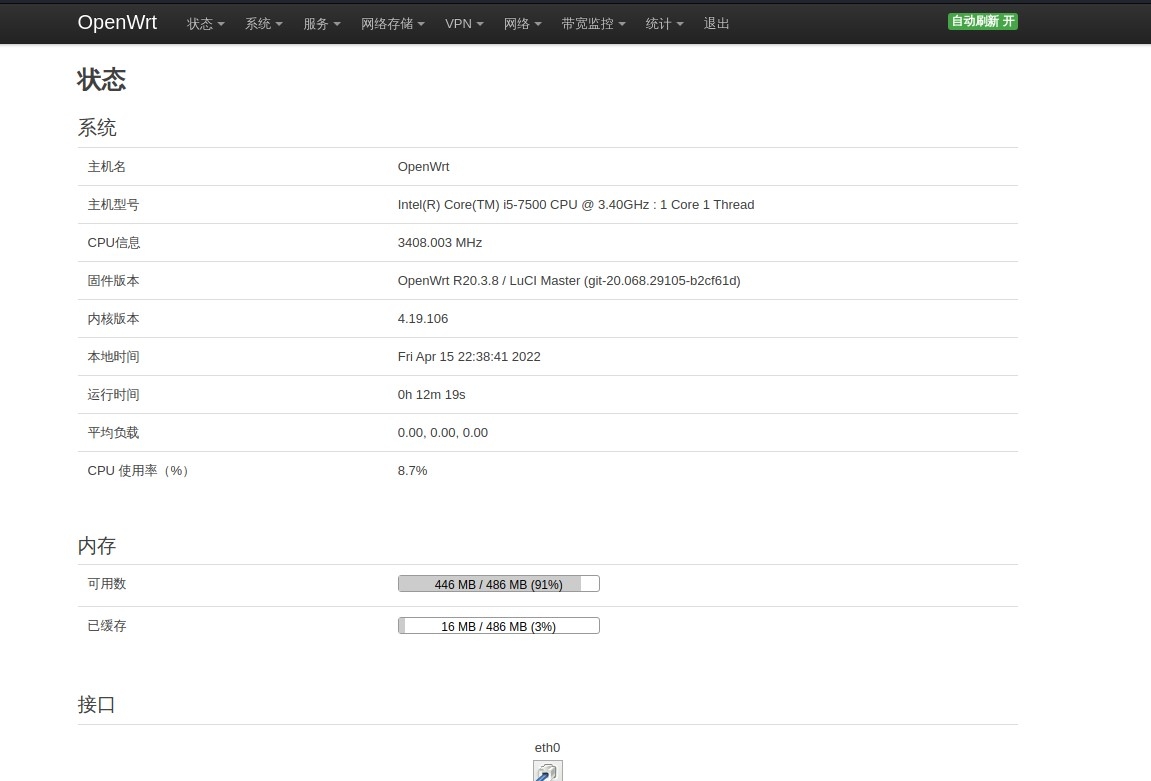This screenshot has height=781, width=1151.
Task: Expand the 网络存储 menu
Action: click(392, 24)
